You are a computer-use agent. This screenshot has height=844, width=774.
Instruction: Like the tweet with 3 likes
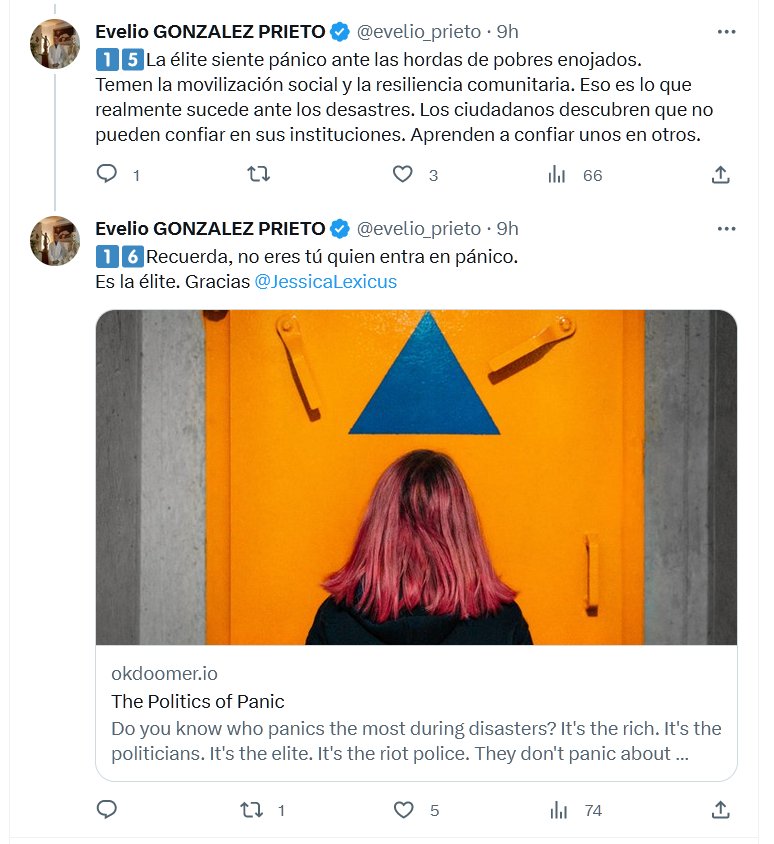pos(402,175)
